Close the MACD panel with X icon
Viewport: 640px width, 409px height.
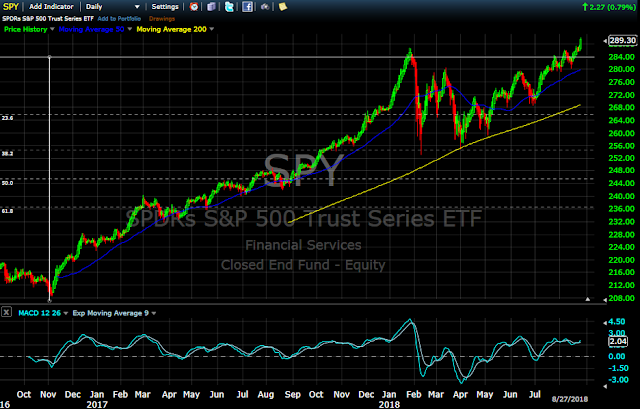click(6, 312)
